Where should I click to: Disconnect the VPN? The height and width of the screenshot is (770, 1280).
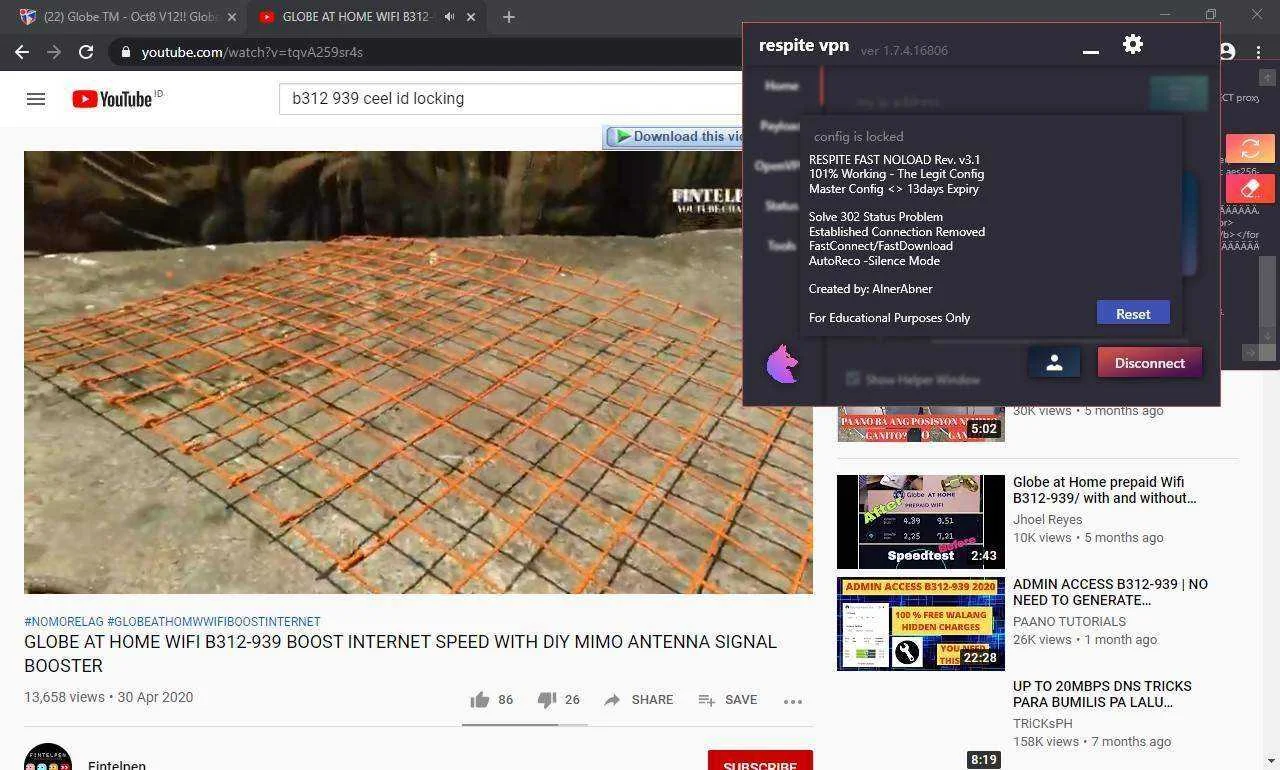tap(1150, 363)
